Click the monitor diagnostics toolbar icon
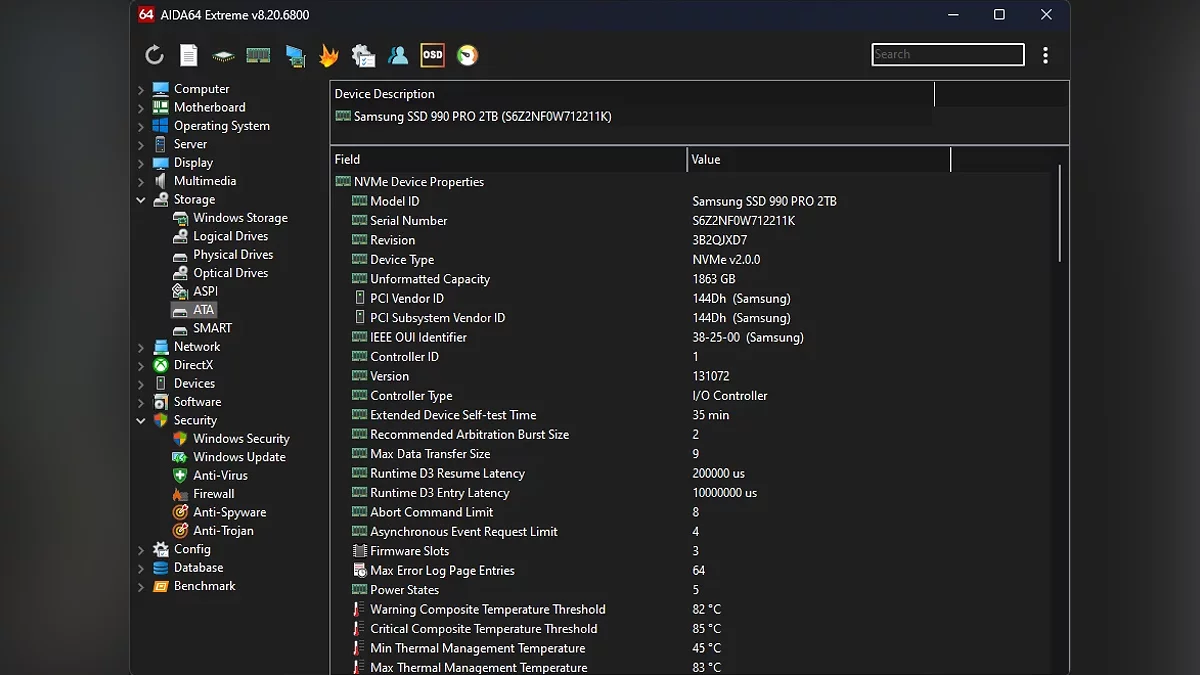The image size is (1200, 675). click(x=294, y=55)
